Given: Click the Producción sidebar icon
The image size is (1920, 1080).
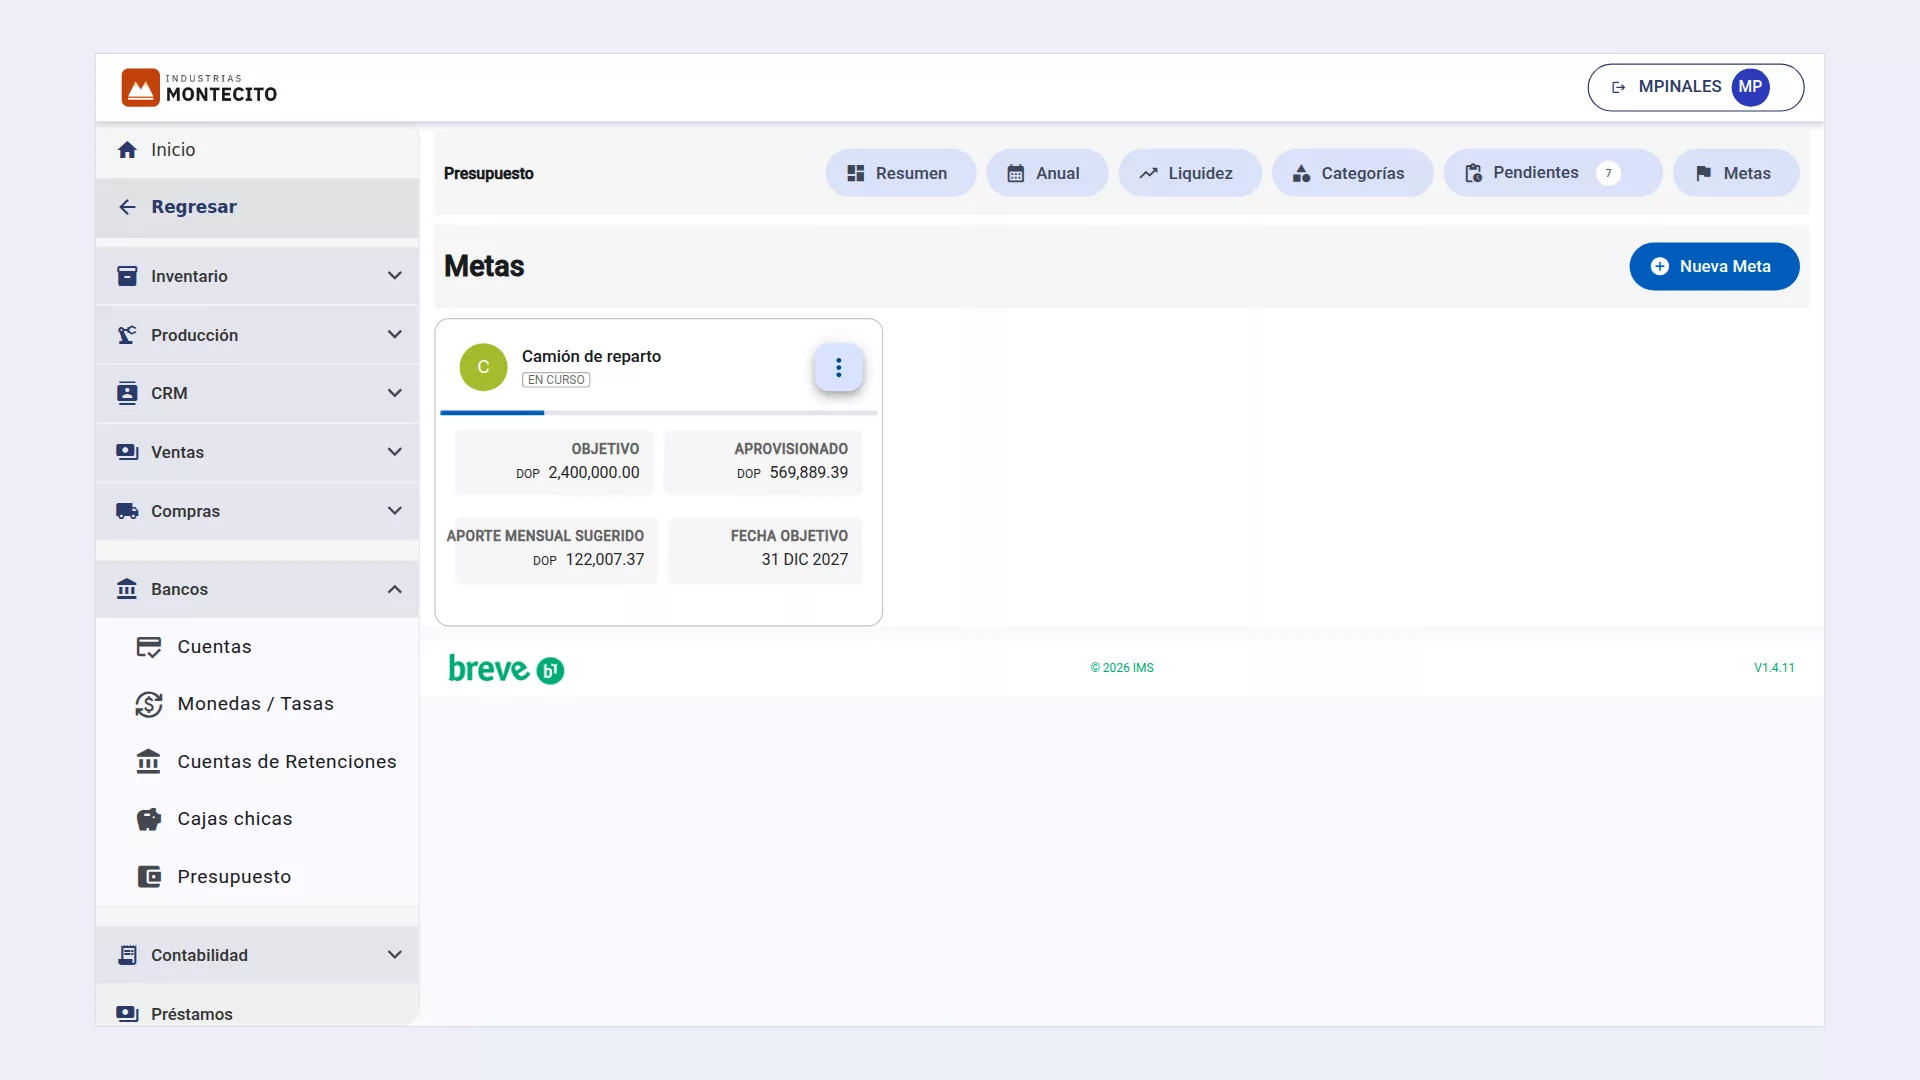Looking at the screenshot, I should point(127,335).
